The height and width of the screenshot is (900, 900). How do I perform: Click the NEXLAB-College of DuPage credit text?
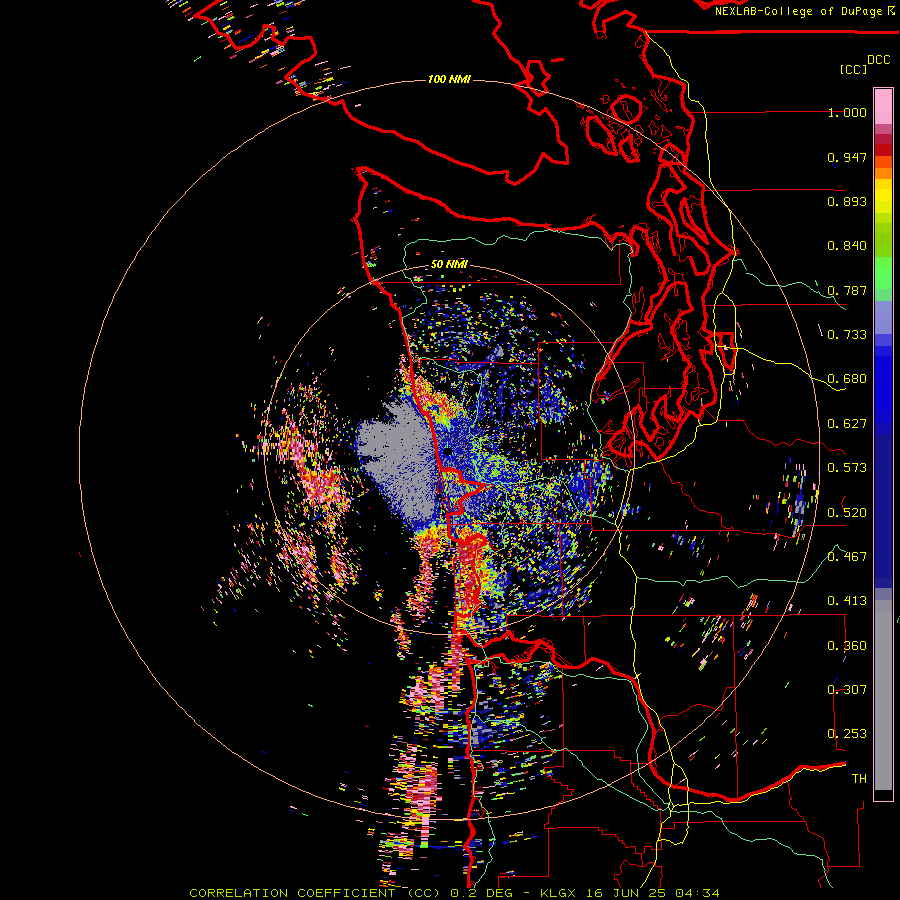pos(799,11)
